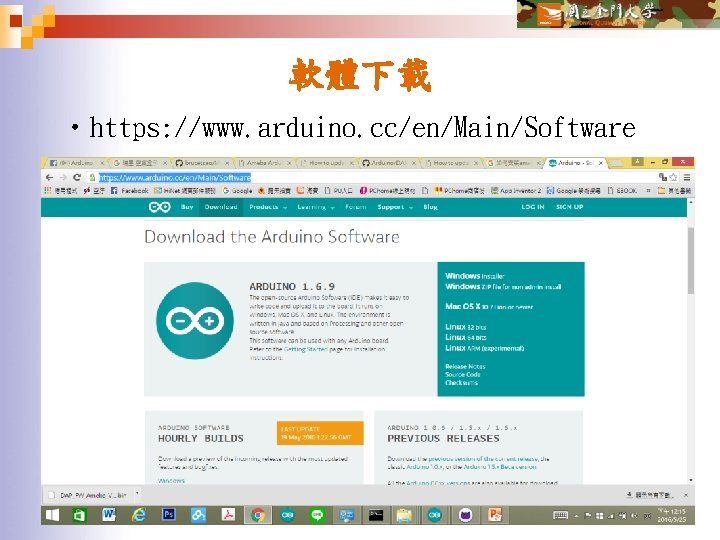Click the clock and date in the taskbar
The width and height of the screenshot is (720, 540).
click(672, 515)
